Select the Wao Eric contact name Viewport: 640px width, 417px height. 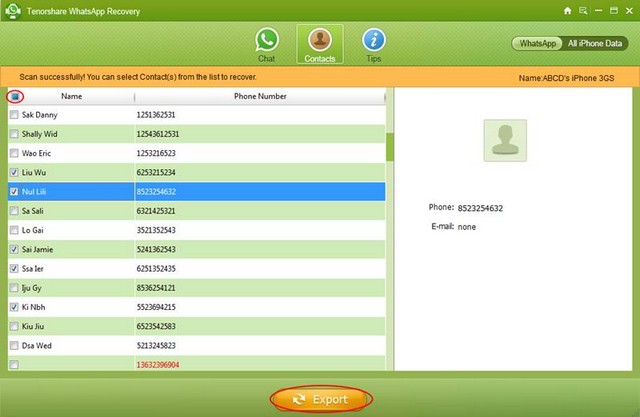coord(36,153)
